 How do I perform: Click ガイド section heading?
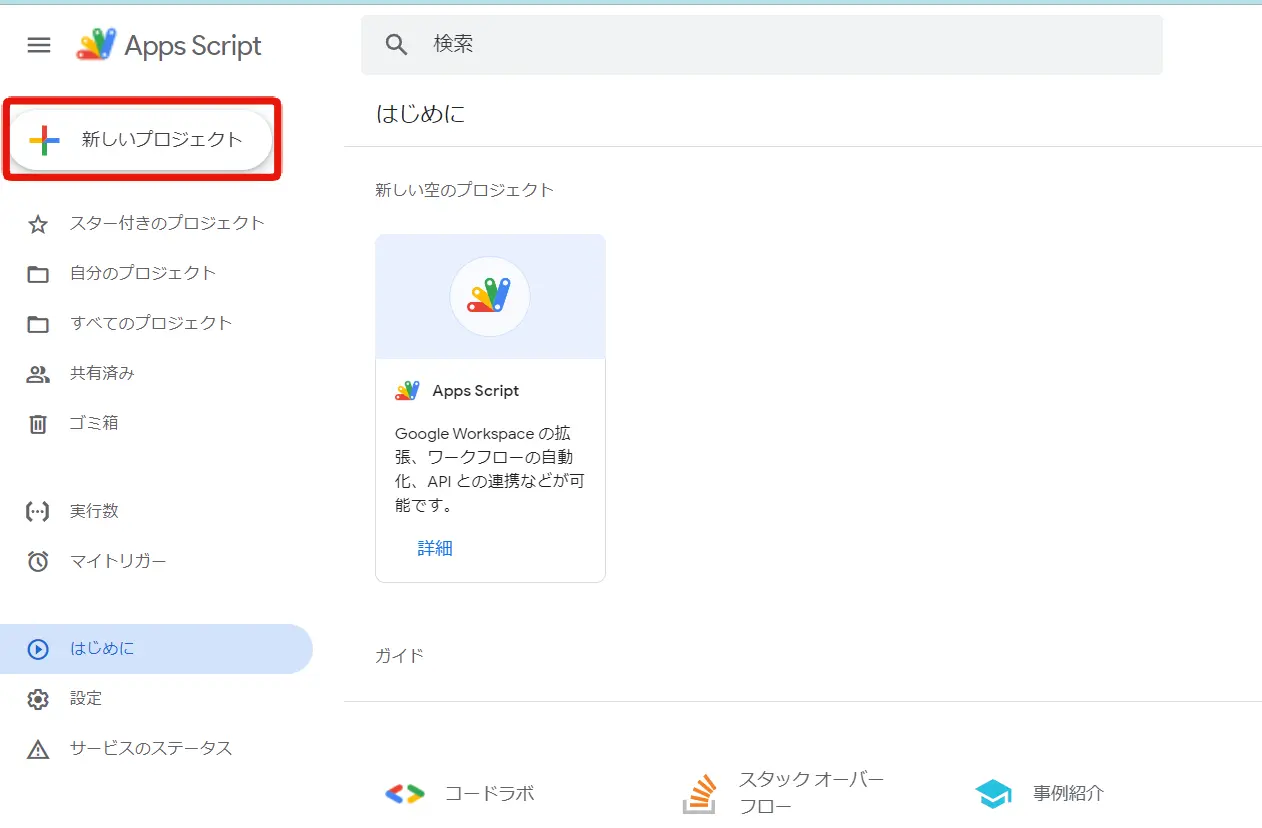[400, 656]
